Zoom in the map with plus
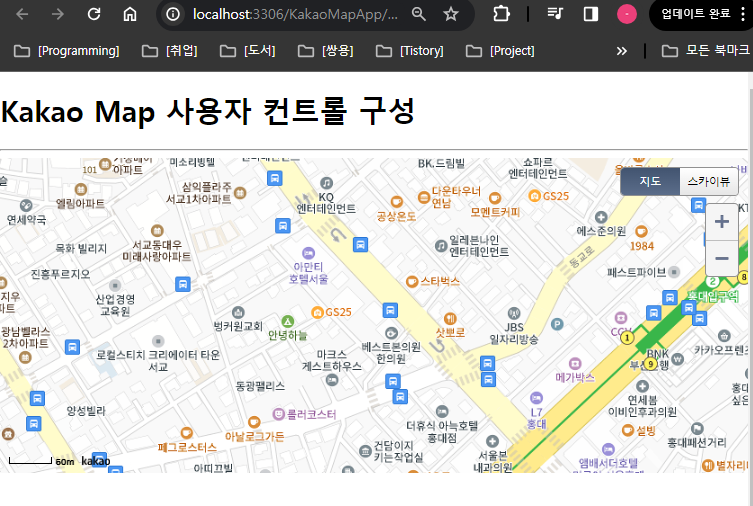 (722, 222)
